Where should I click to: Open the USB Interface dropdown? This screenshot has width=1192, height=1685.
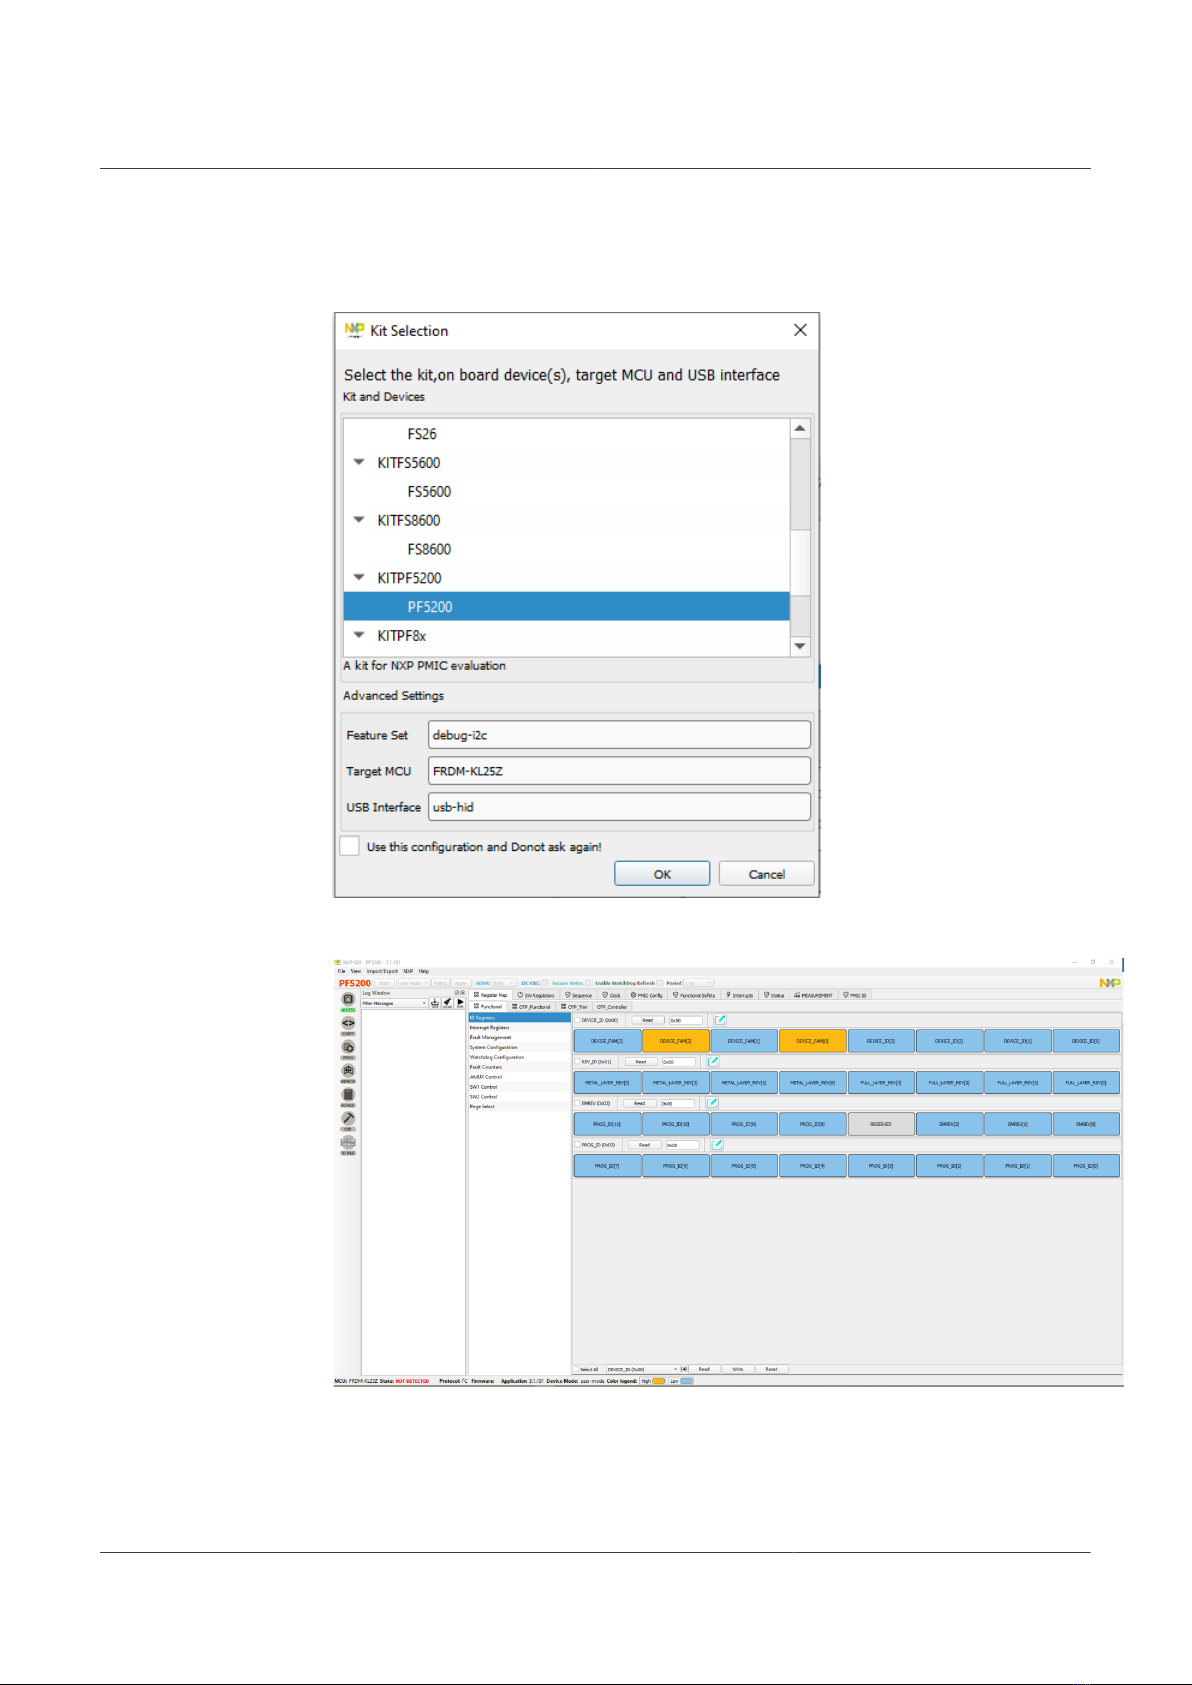point(619,807)
